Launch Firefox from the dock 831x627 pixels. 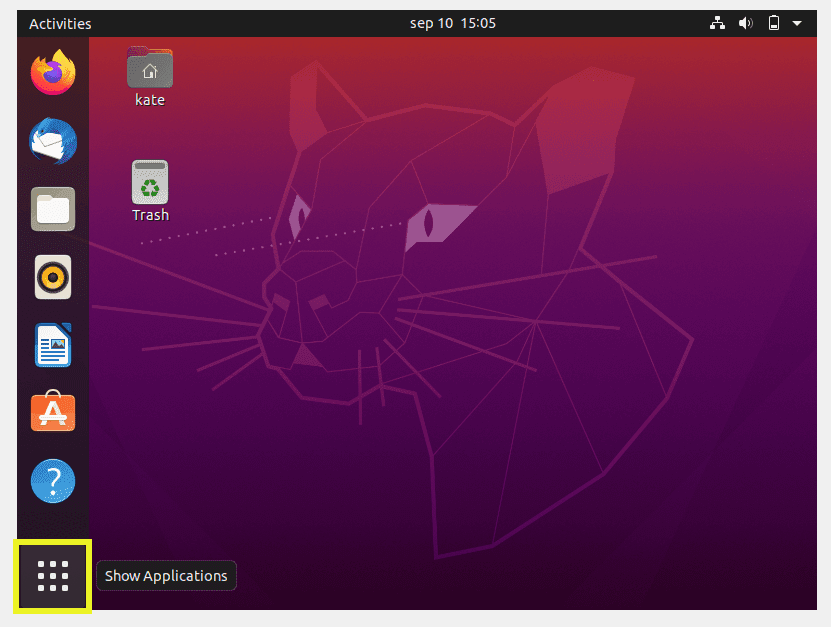coord(53,72)
